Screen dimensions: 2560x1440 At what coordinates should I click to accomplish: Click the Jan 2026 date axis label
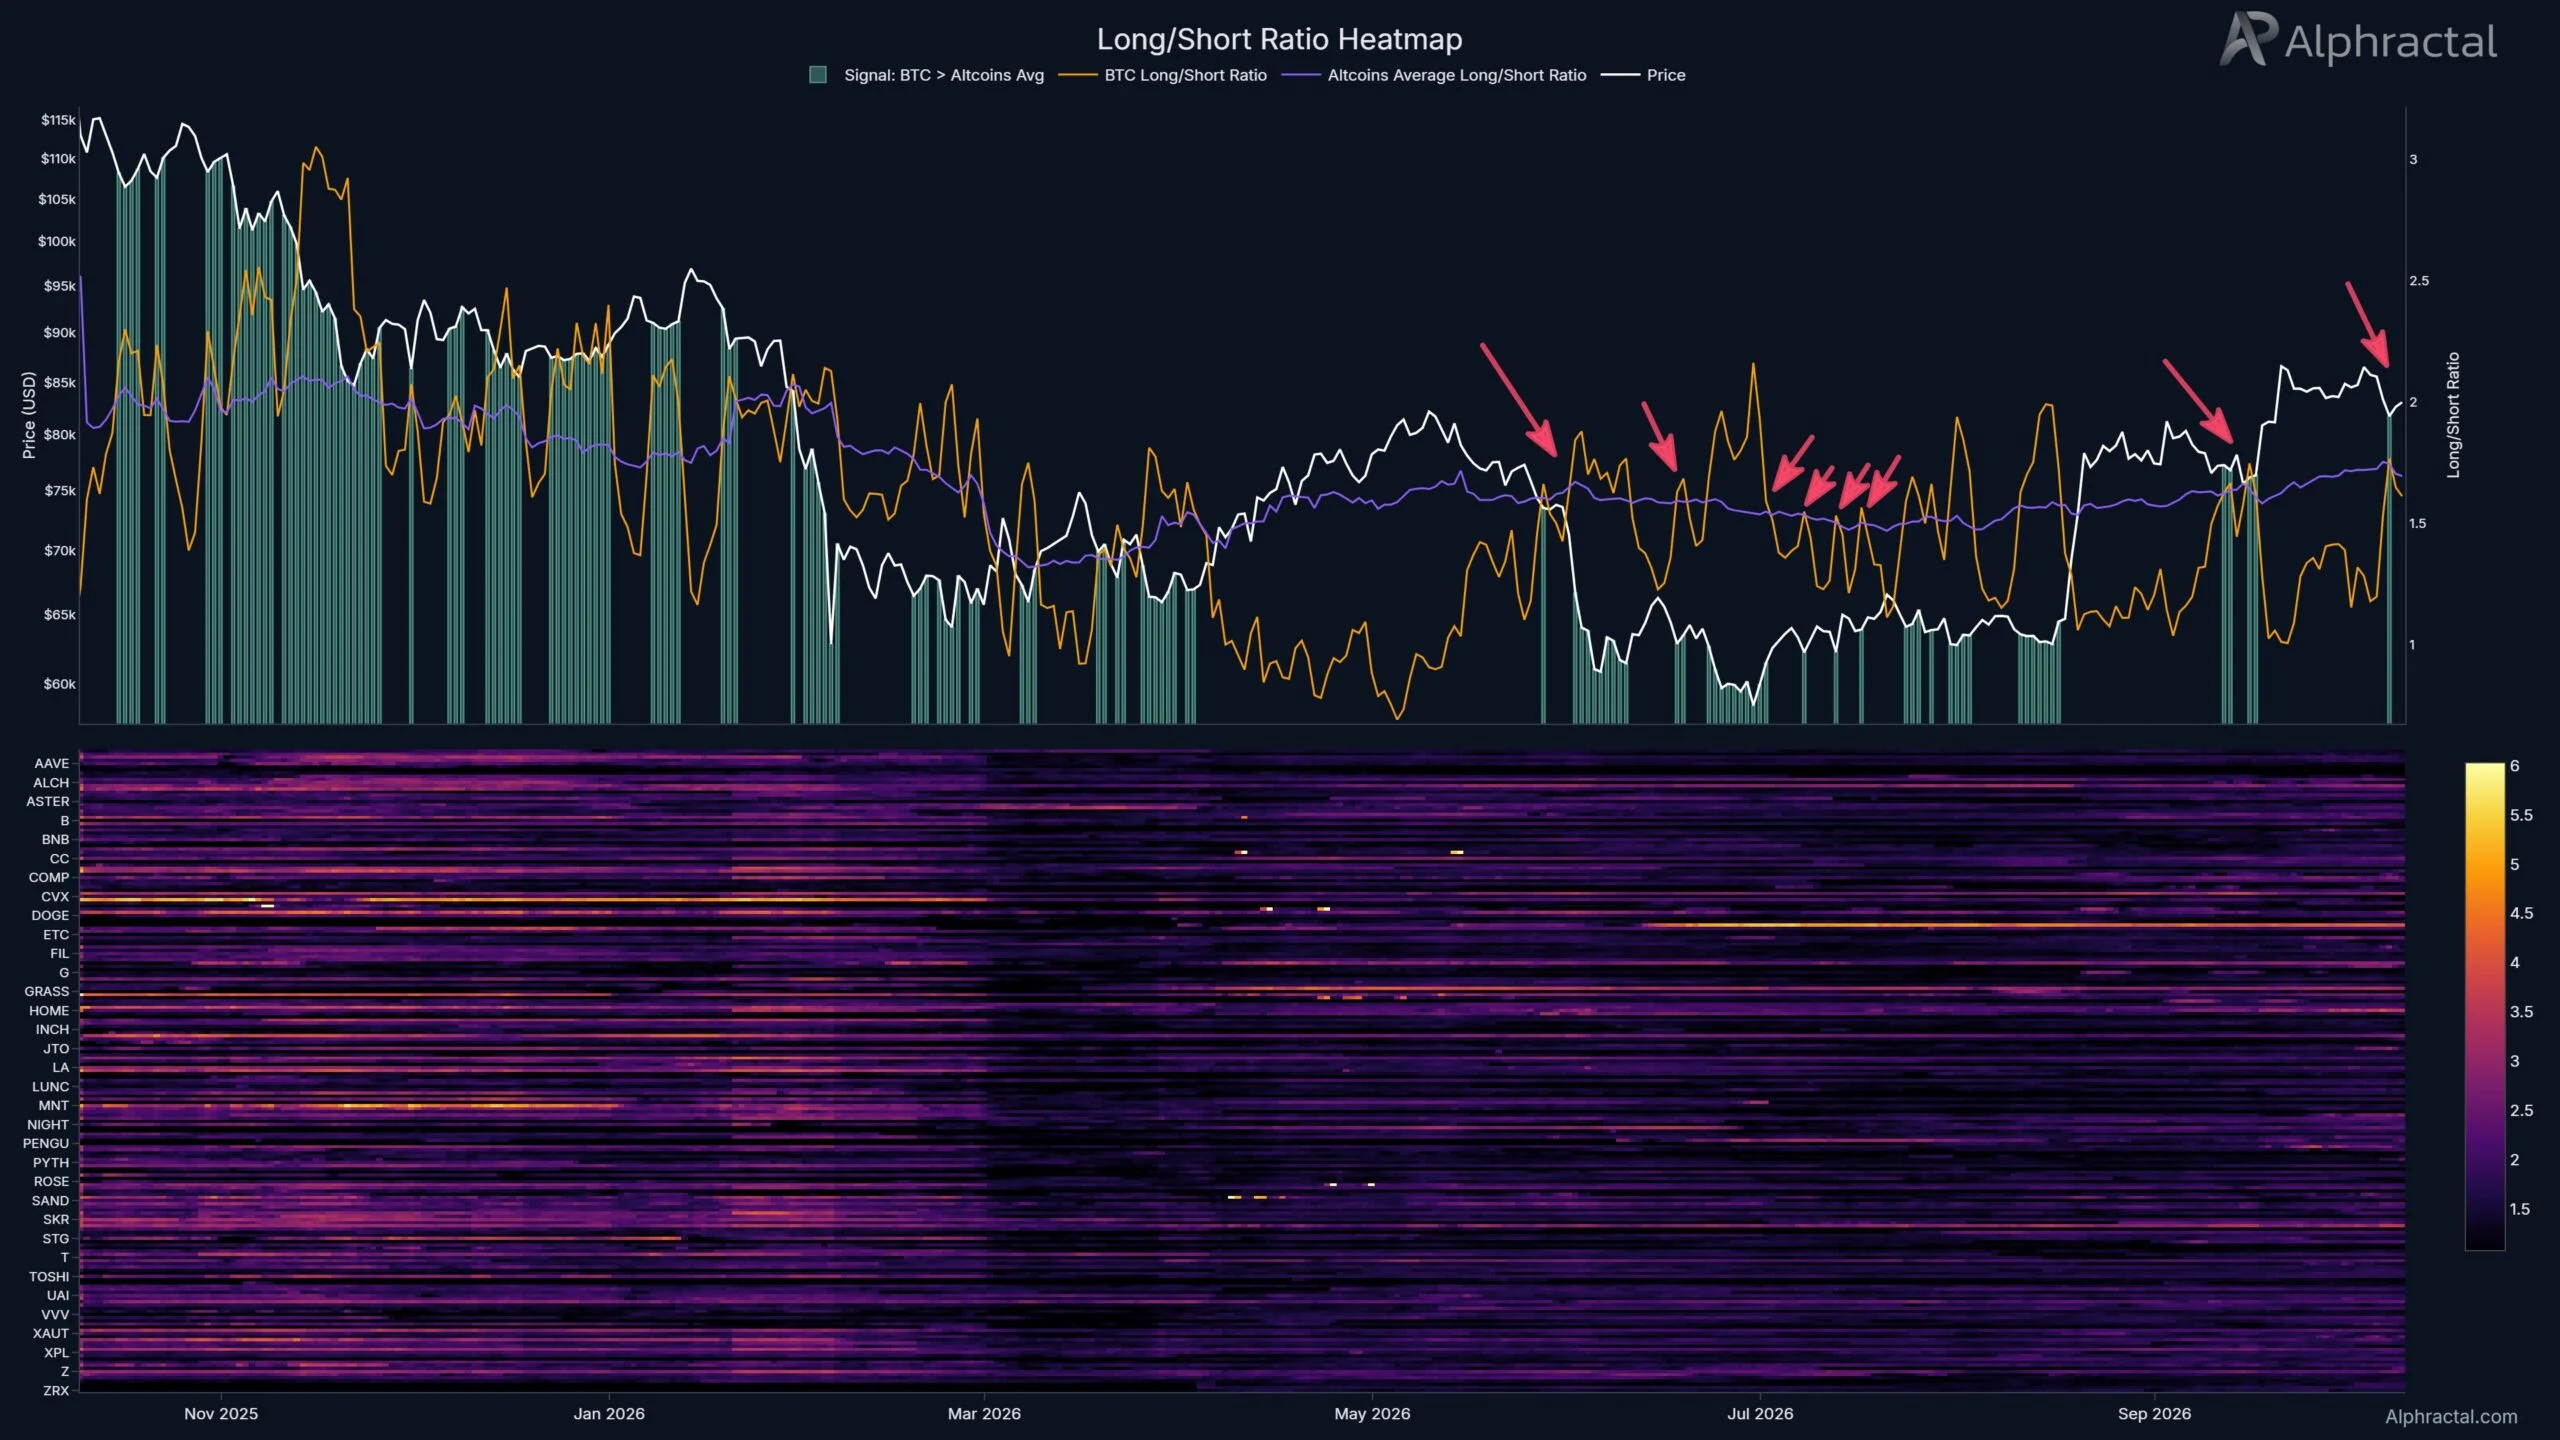[x=609, y=1413]
